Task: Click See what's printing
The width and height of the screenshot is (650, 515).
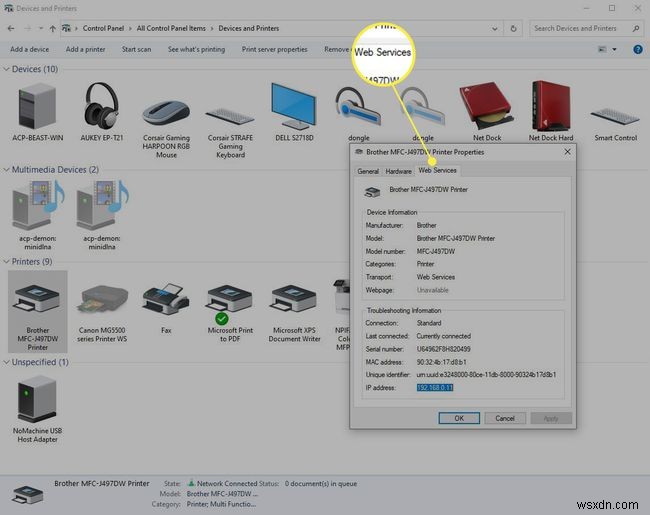Action: click(196, 49)
